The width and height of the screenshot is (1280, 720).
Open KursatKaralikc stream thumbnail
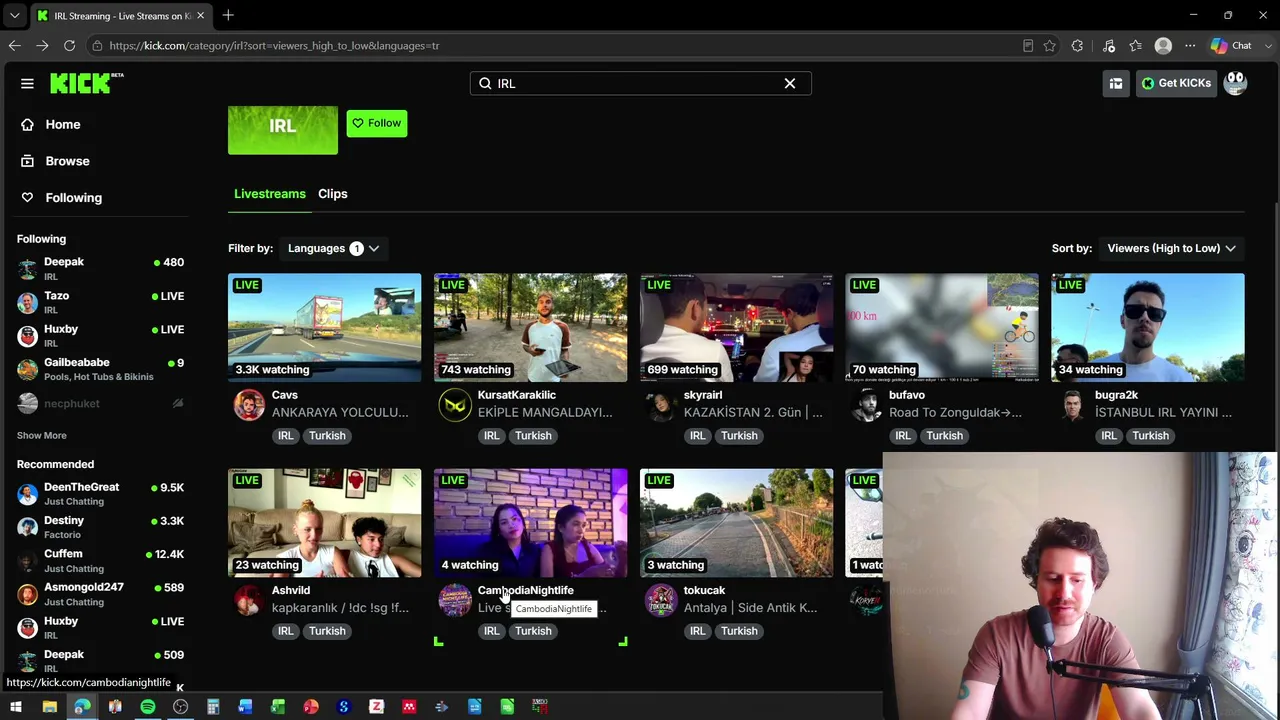pyautogui.click(x=531, y=327)
